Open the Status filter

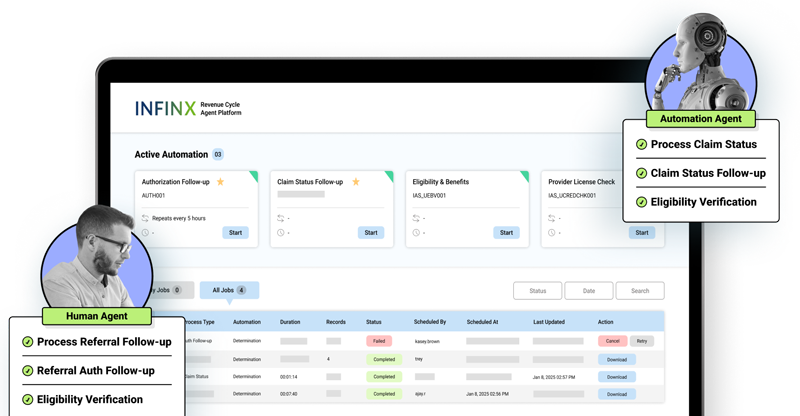point(538,290)
